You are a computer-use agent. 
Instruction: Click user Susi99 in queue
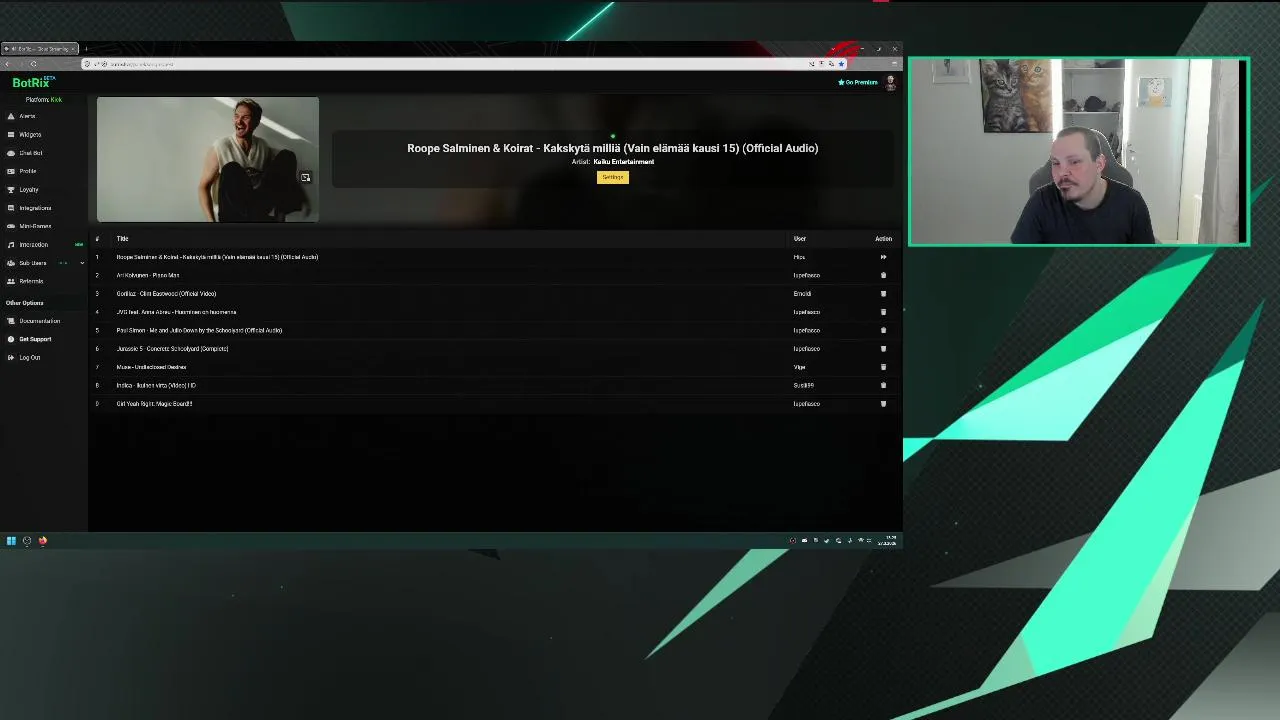pyautogui.click(x=803, y=385)
